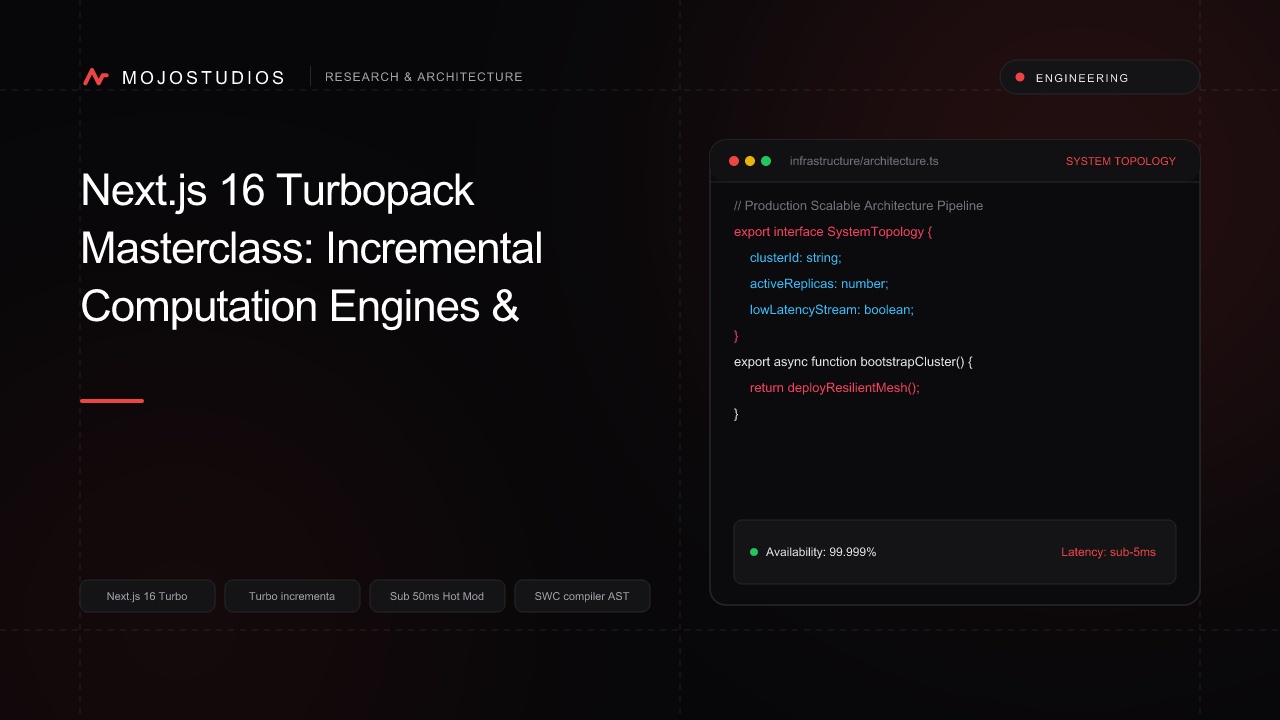Click the red dot in Engineering badge
1280x720 pixels.
[1020, 77]
